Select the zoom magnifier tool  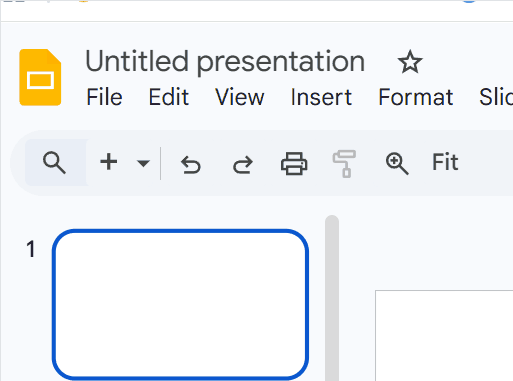point(397,163)
